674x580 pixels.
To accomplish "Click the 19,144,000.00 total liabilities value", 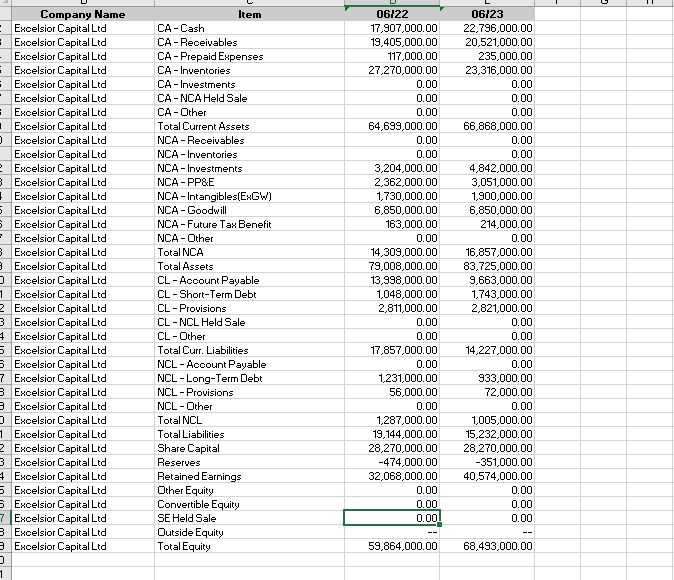I will 392,434.
